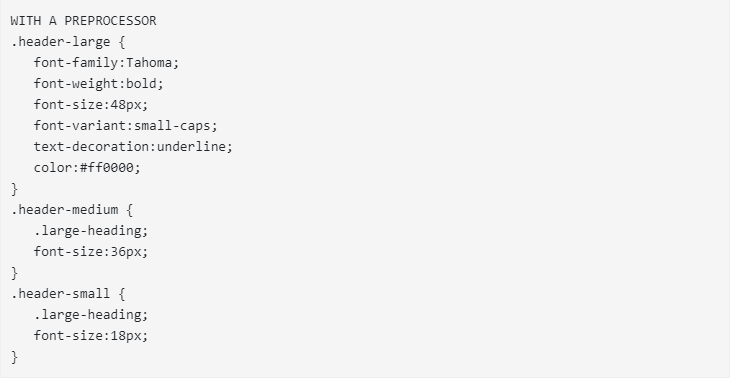Screen dimensions: 732x378
Task: Click the font-family:Tahoma declaration
Action: point(106,63)
